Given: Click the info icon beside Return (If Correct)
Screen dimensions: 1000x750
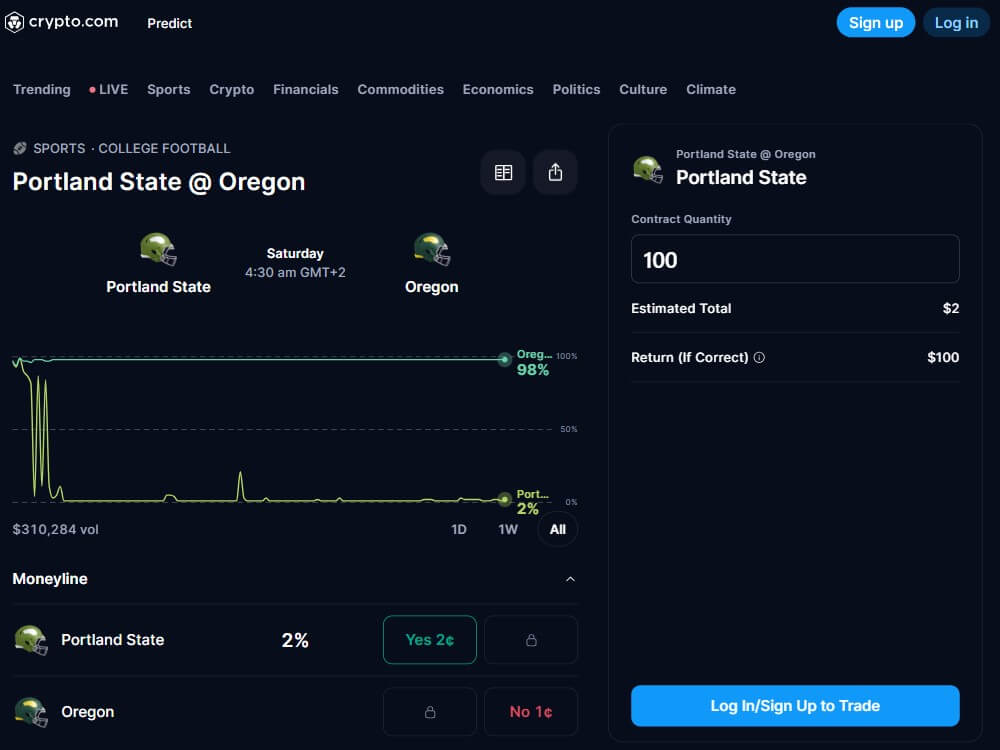Looking at the screenshot, I should [759, 358].
